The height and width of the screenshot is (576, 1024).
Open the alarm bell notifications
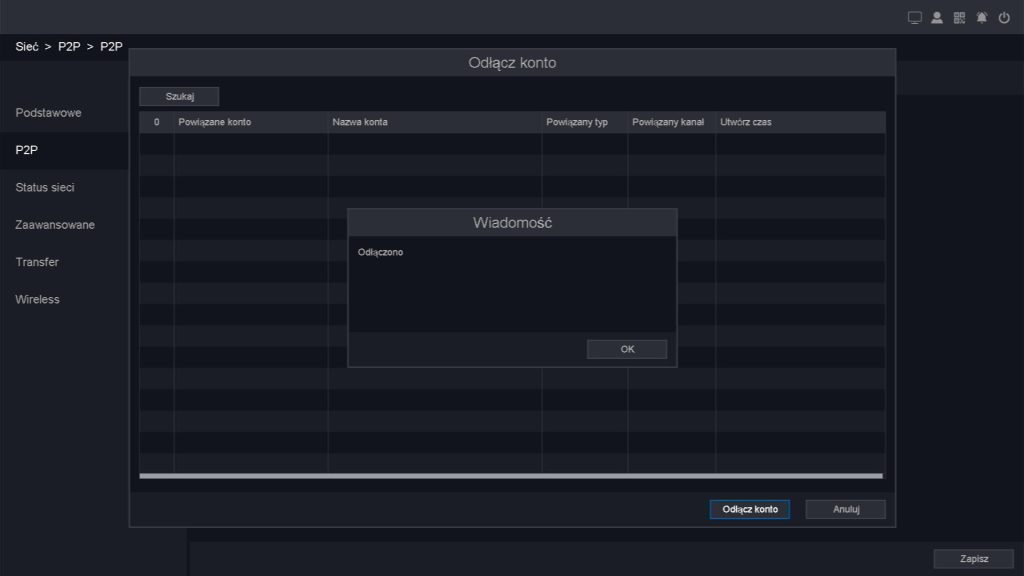tap(982, 17)
